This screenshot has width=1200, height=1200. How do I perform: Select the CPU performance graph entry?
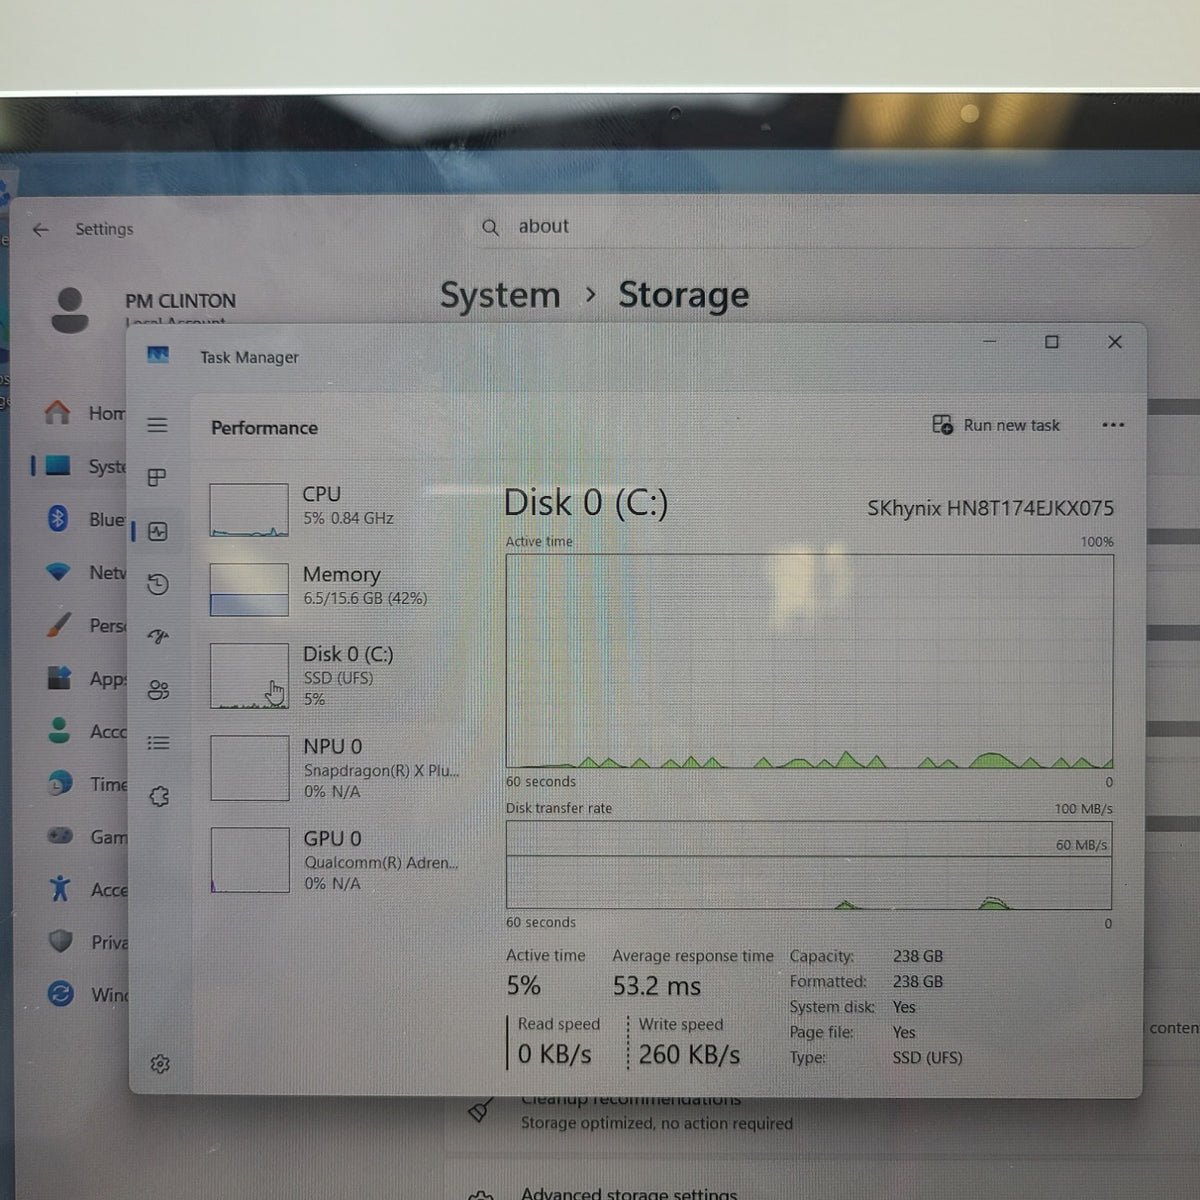pos(335,509)
